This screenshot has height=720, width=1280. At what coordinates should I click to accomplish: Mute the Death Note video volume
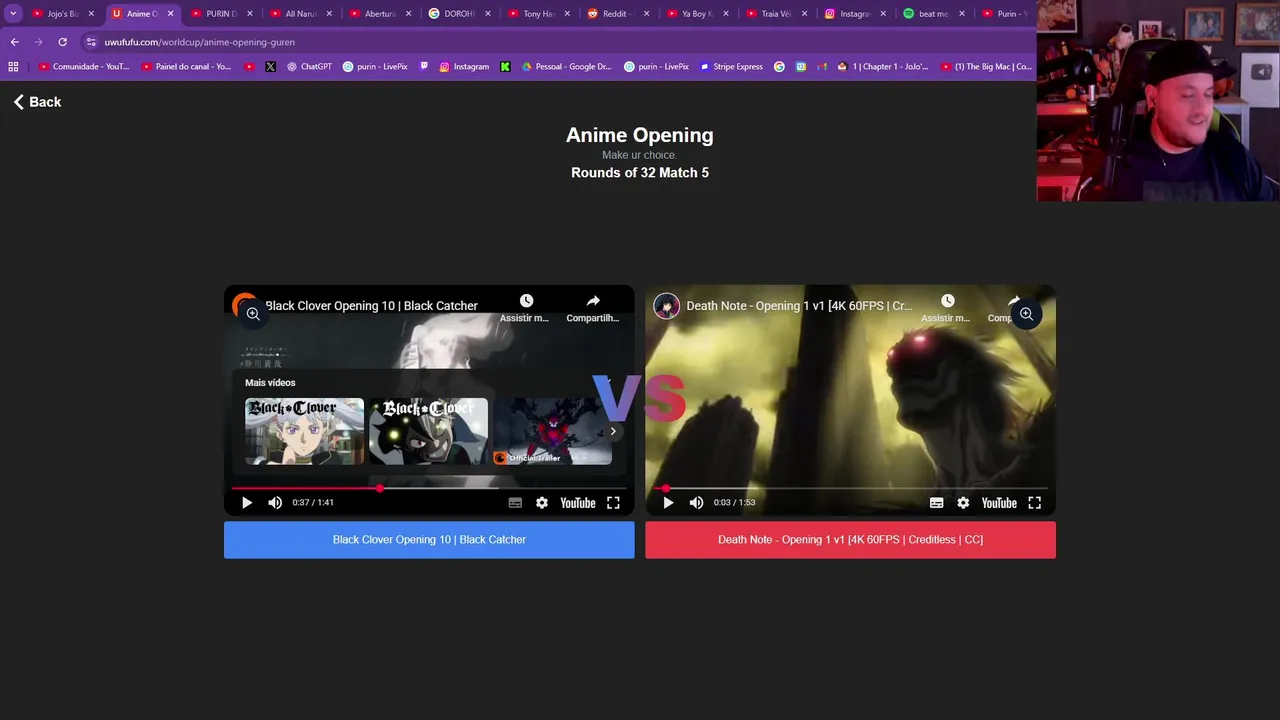click(696, 503)
